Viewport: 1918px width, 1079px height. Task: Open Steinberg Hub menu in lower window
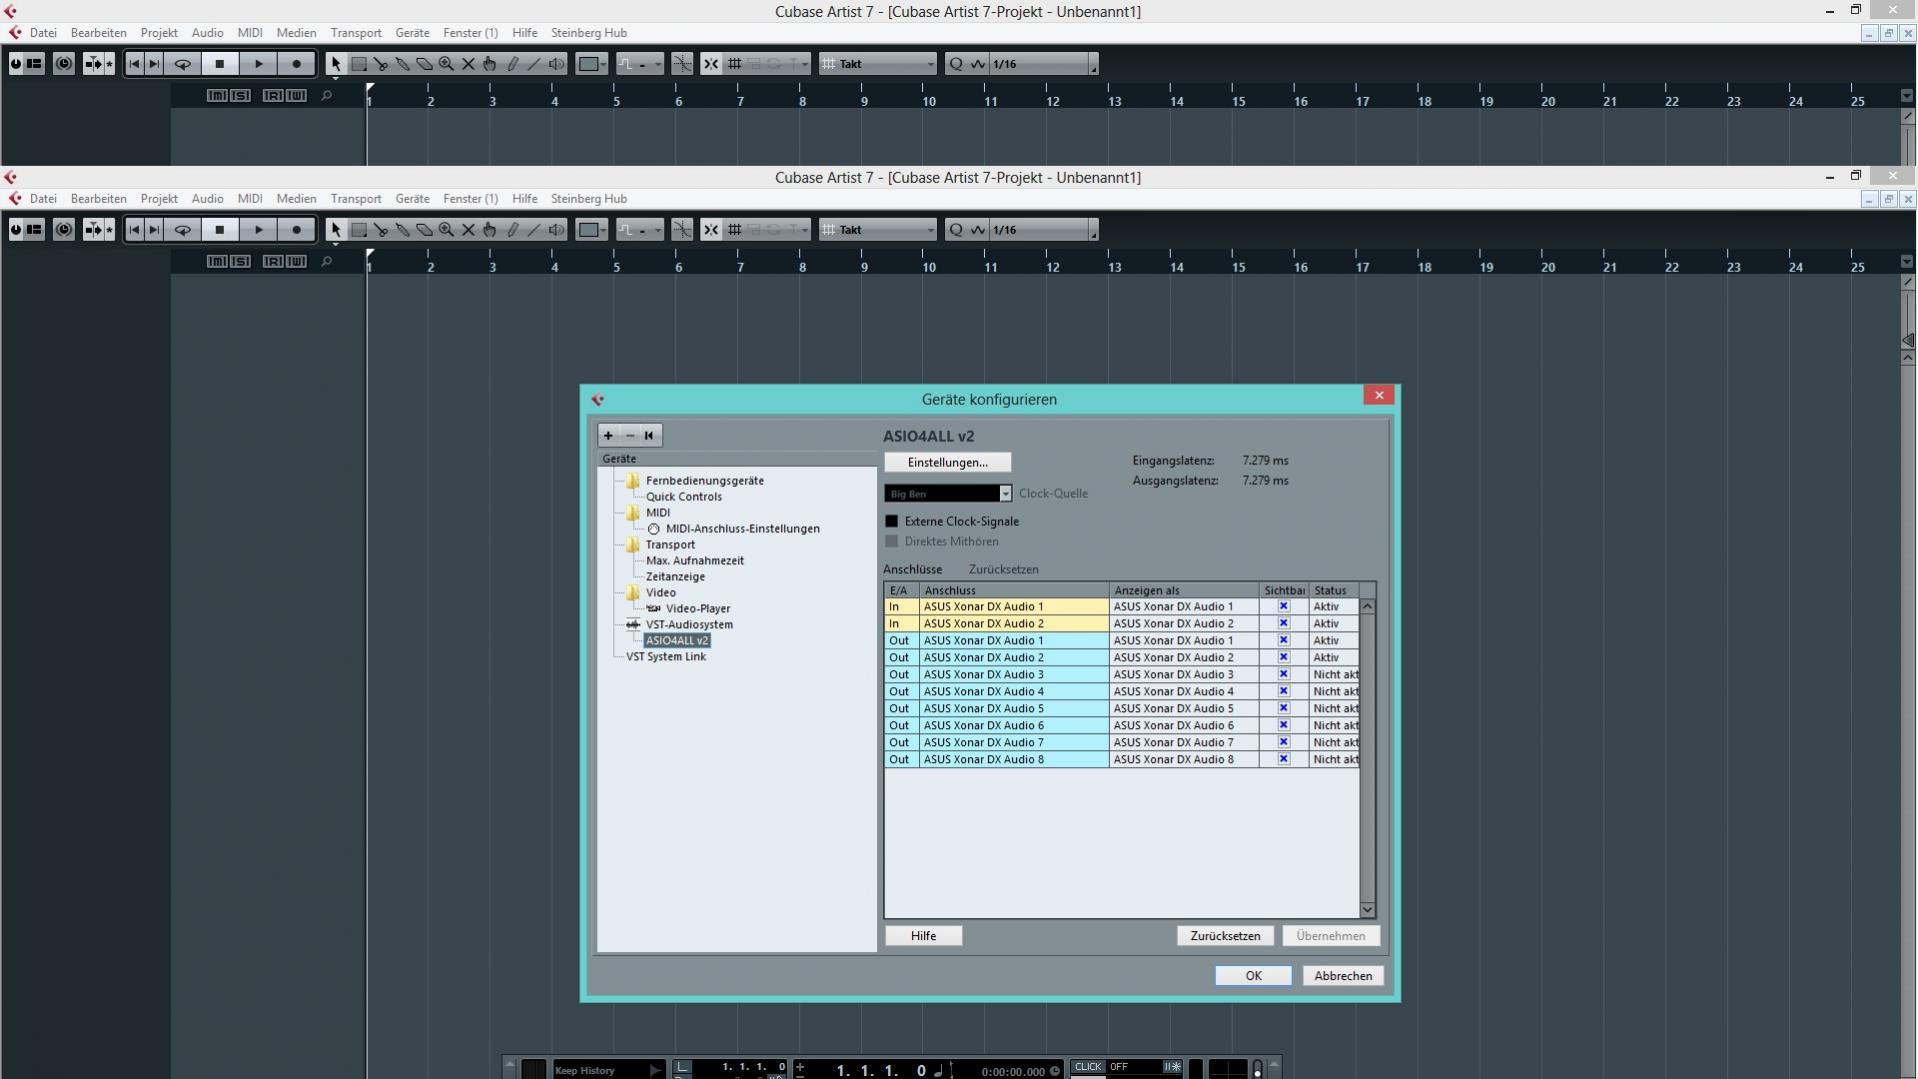point(589,199)
